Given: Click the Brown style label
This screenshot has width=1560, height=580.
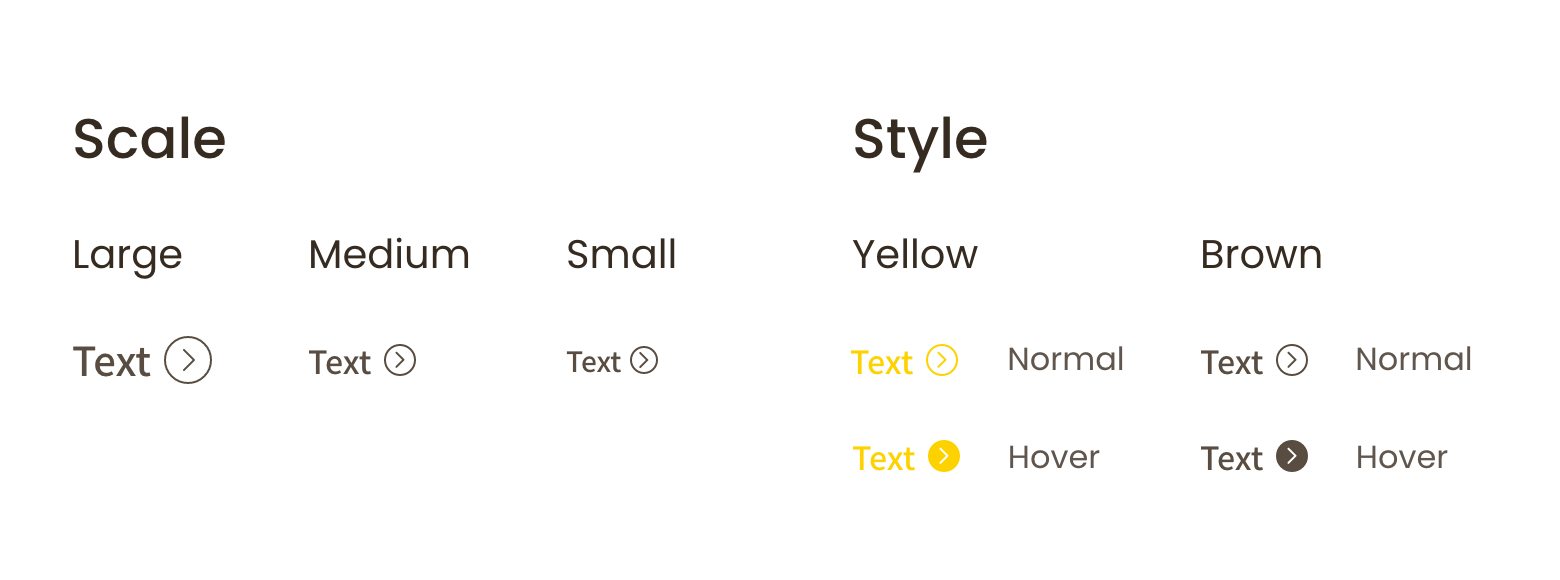Looking at the screenshot, I should (x=1261, y=254).
